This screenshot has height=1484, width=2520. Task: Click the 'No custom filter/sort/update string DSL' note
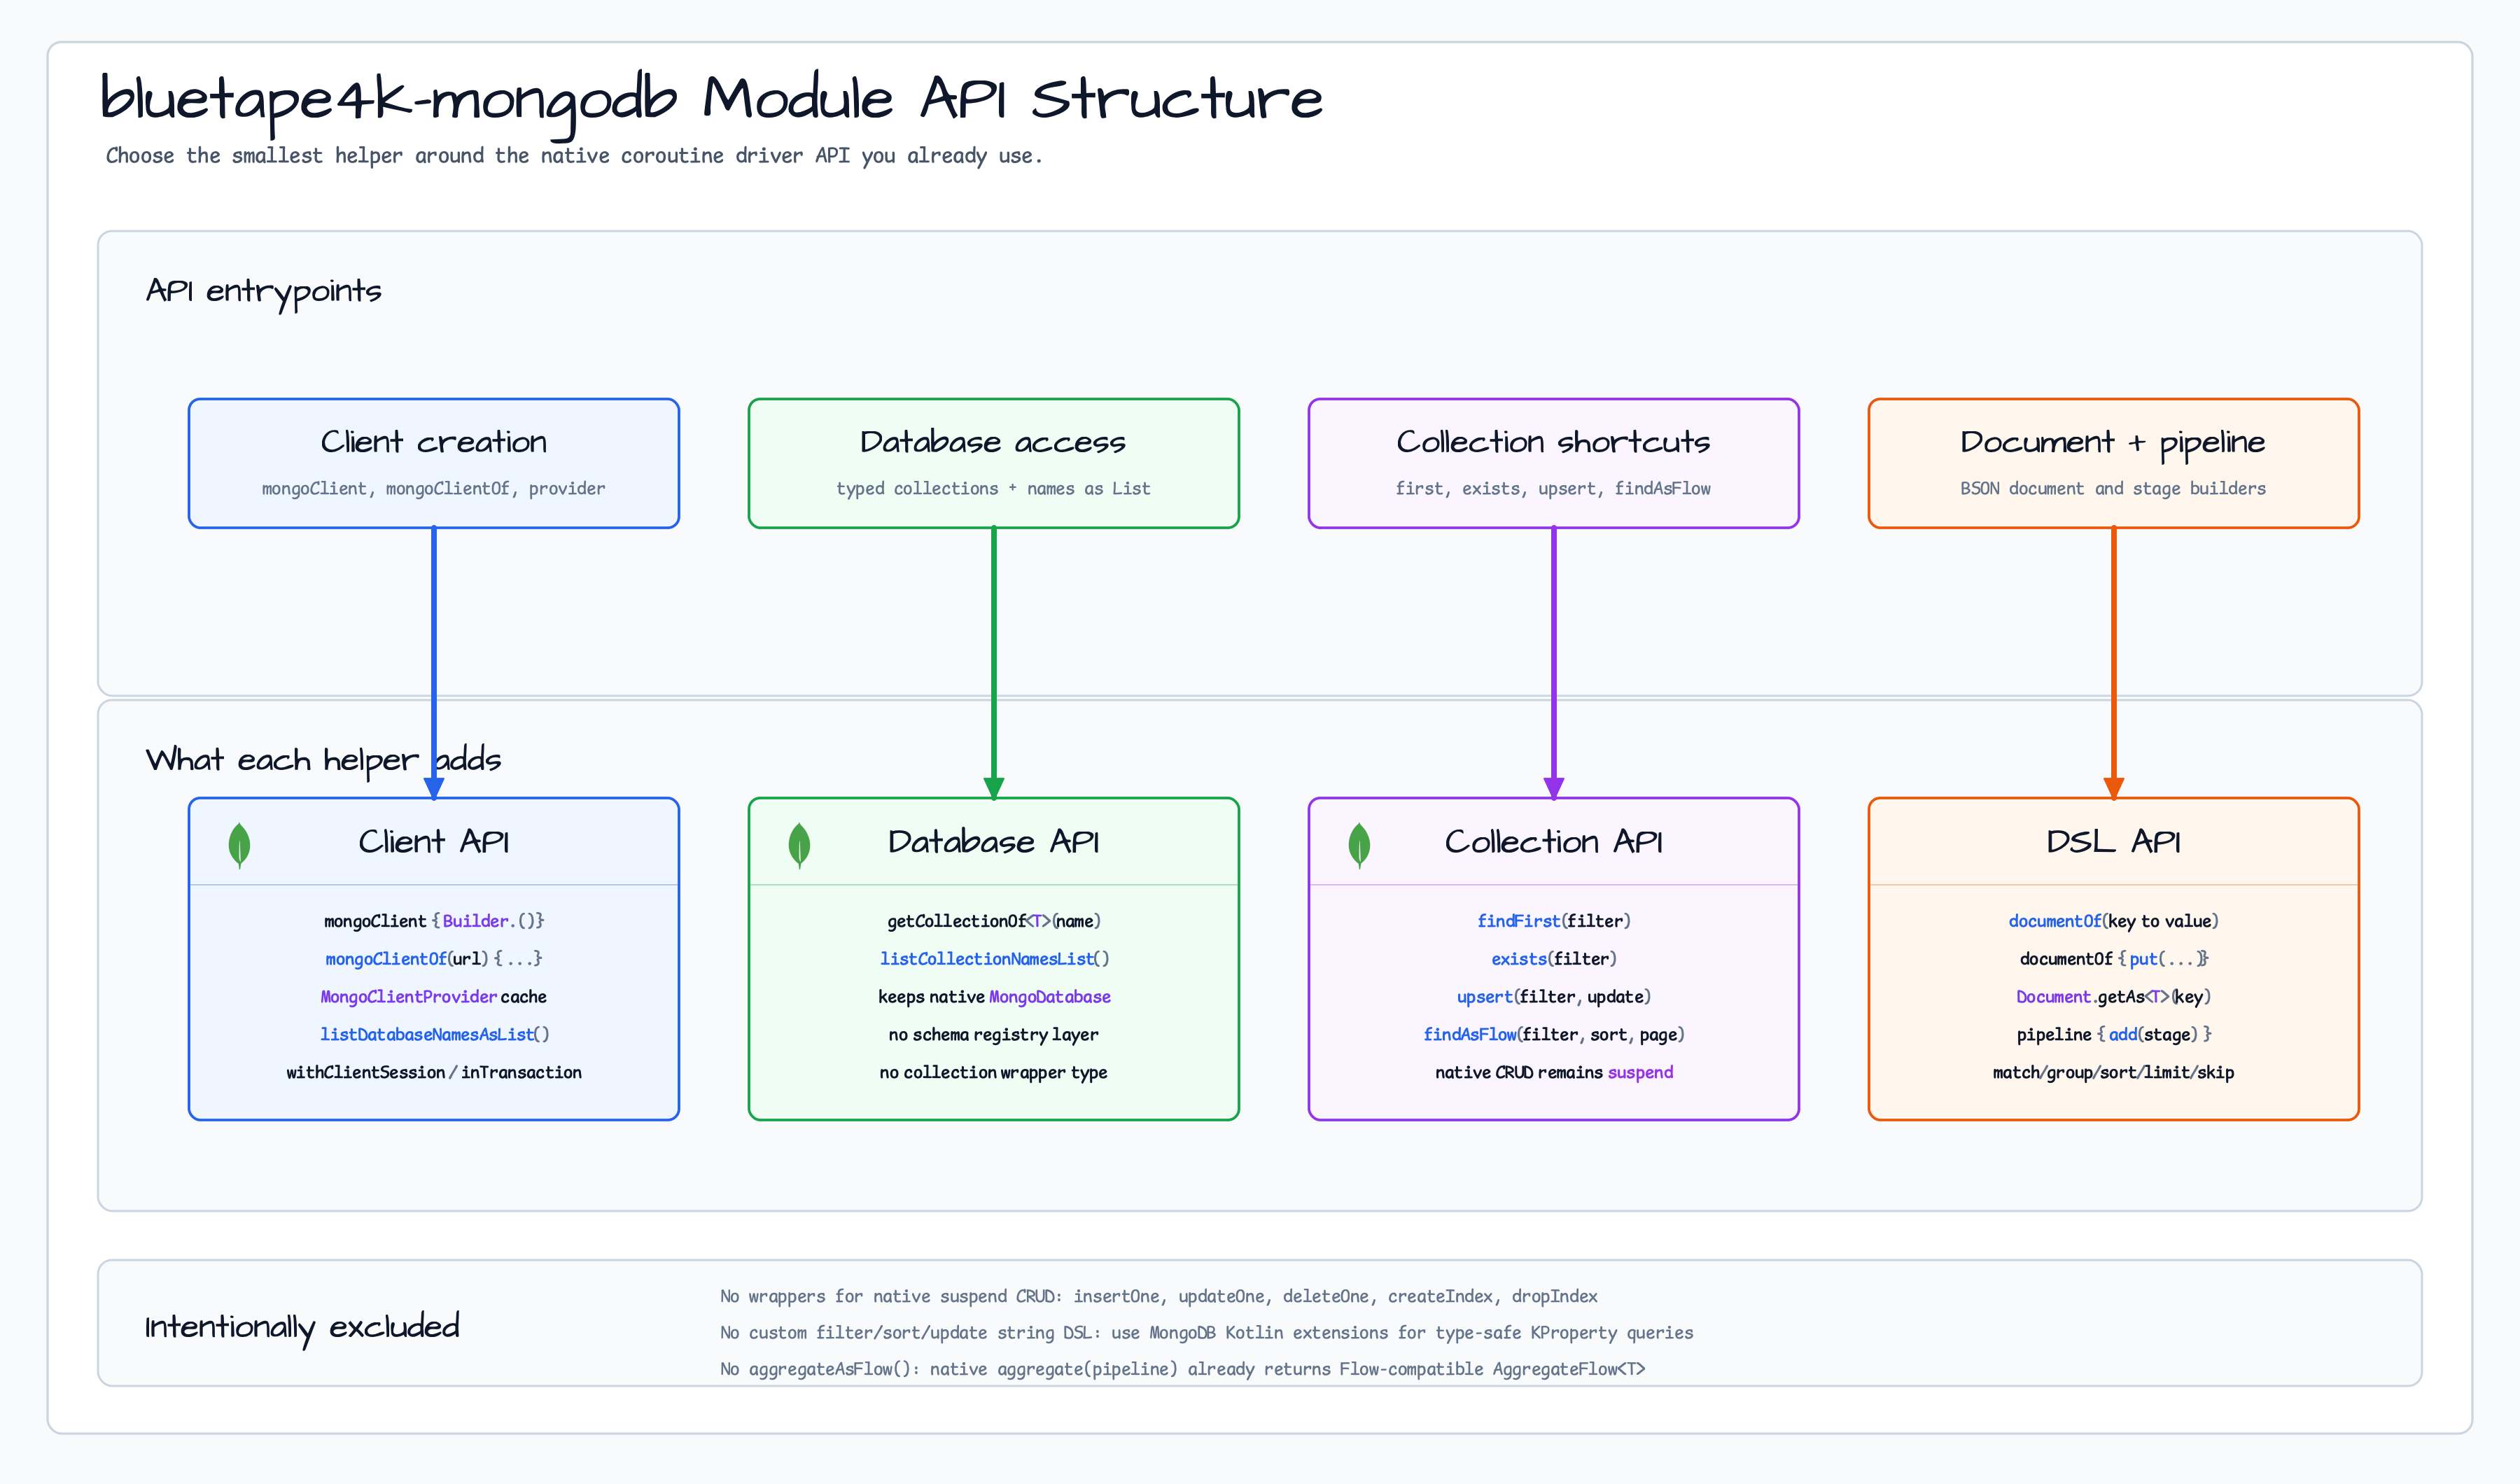[1207, 1333]
